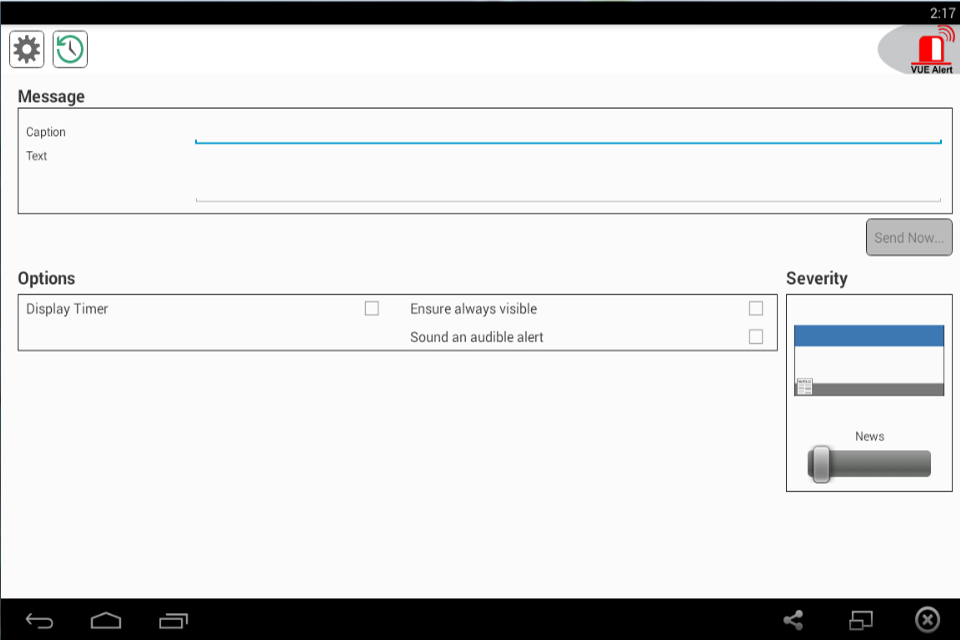Screen dimensions: 960x640
Task: Tap the share icon in bottom bar
Action: point(793,620)
